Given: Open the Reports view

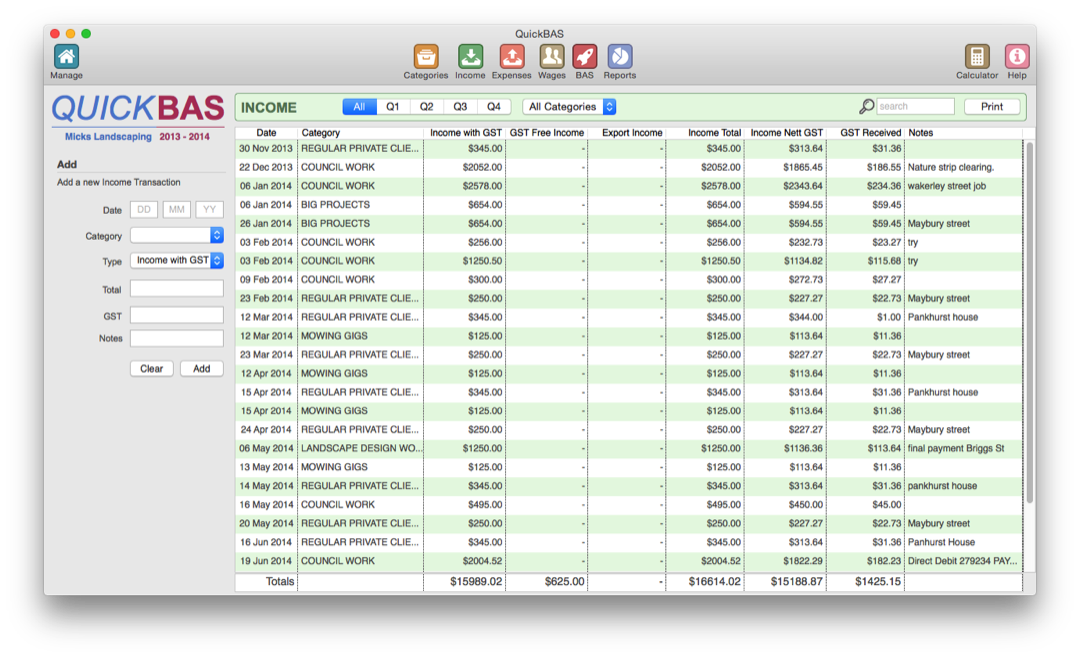Looking at the screenshot, I should tap(620, 58).
